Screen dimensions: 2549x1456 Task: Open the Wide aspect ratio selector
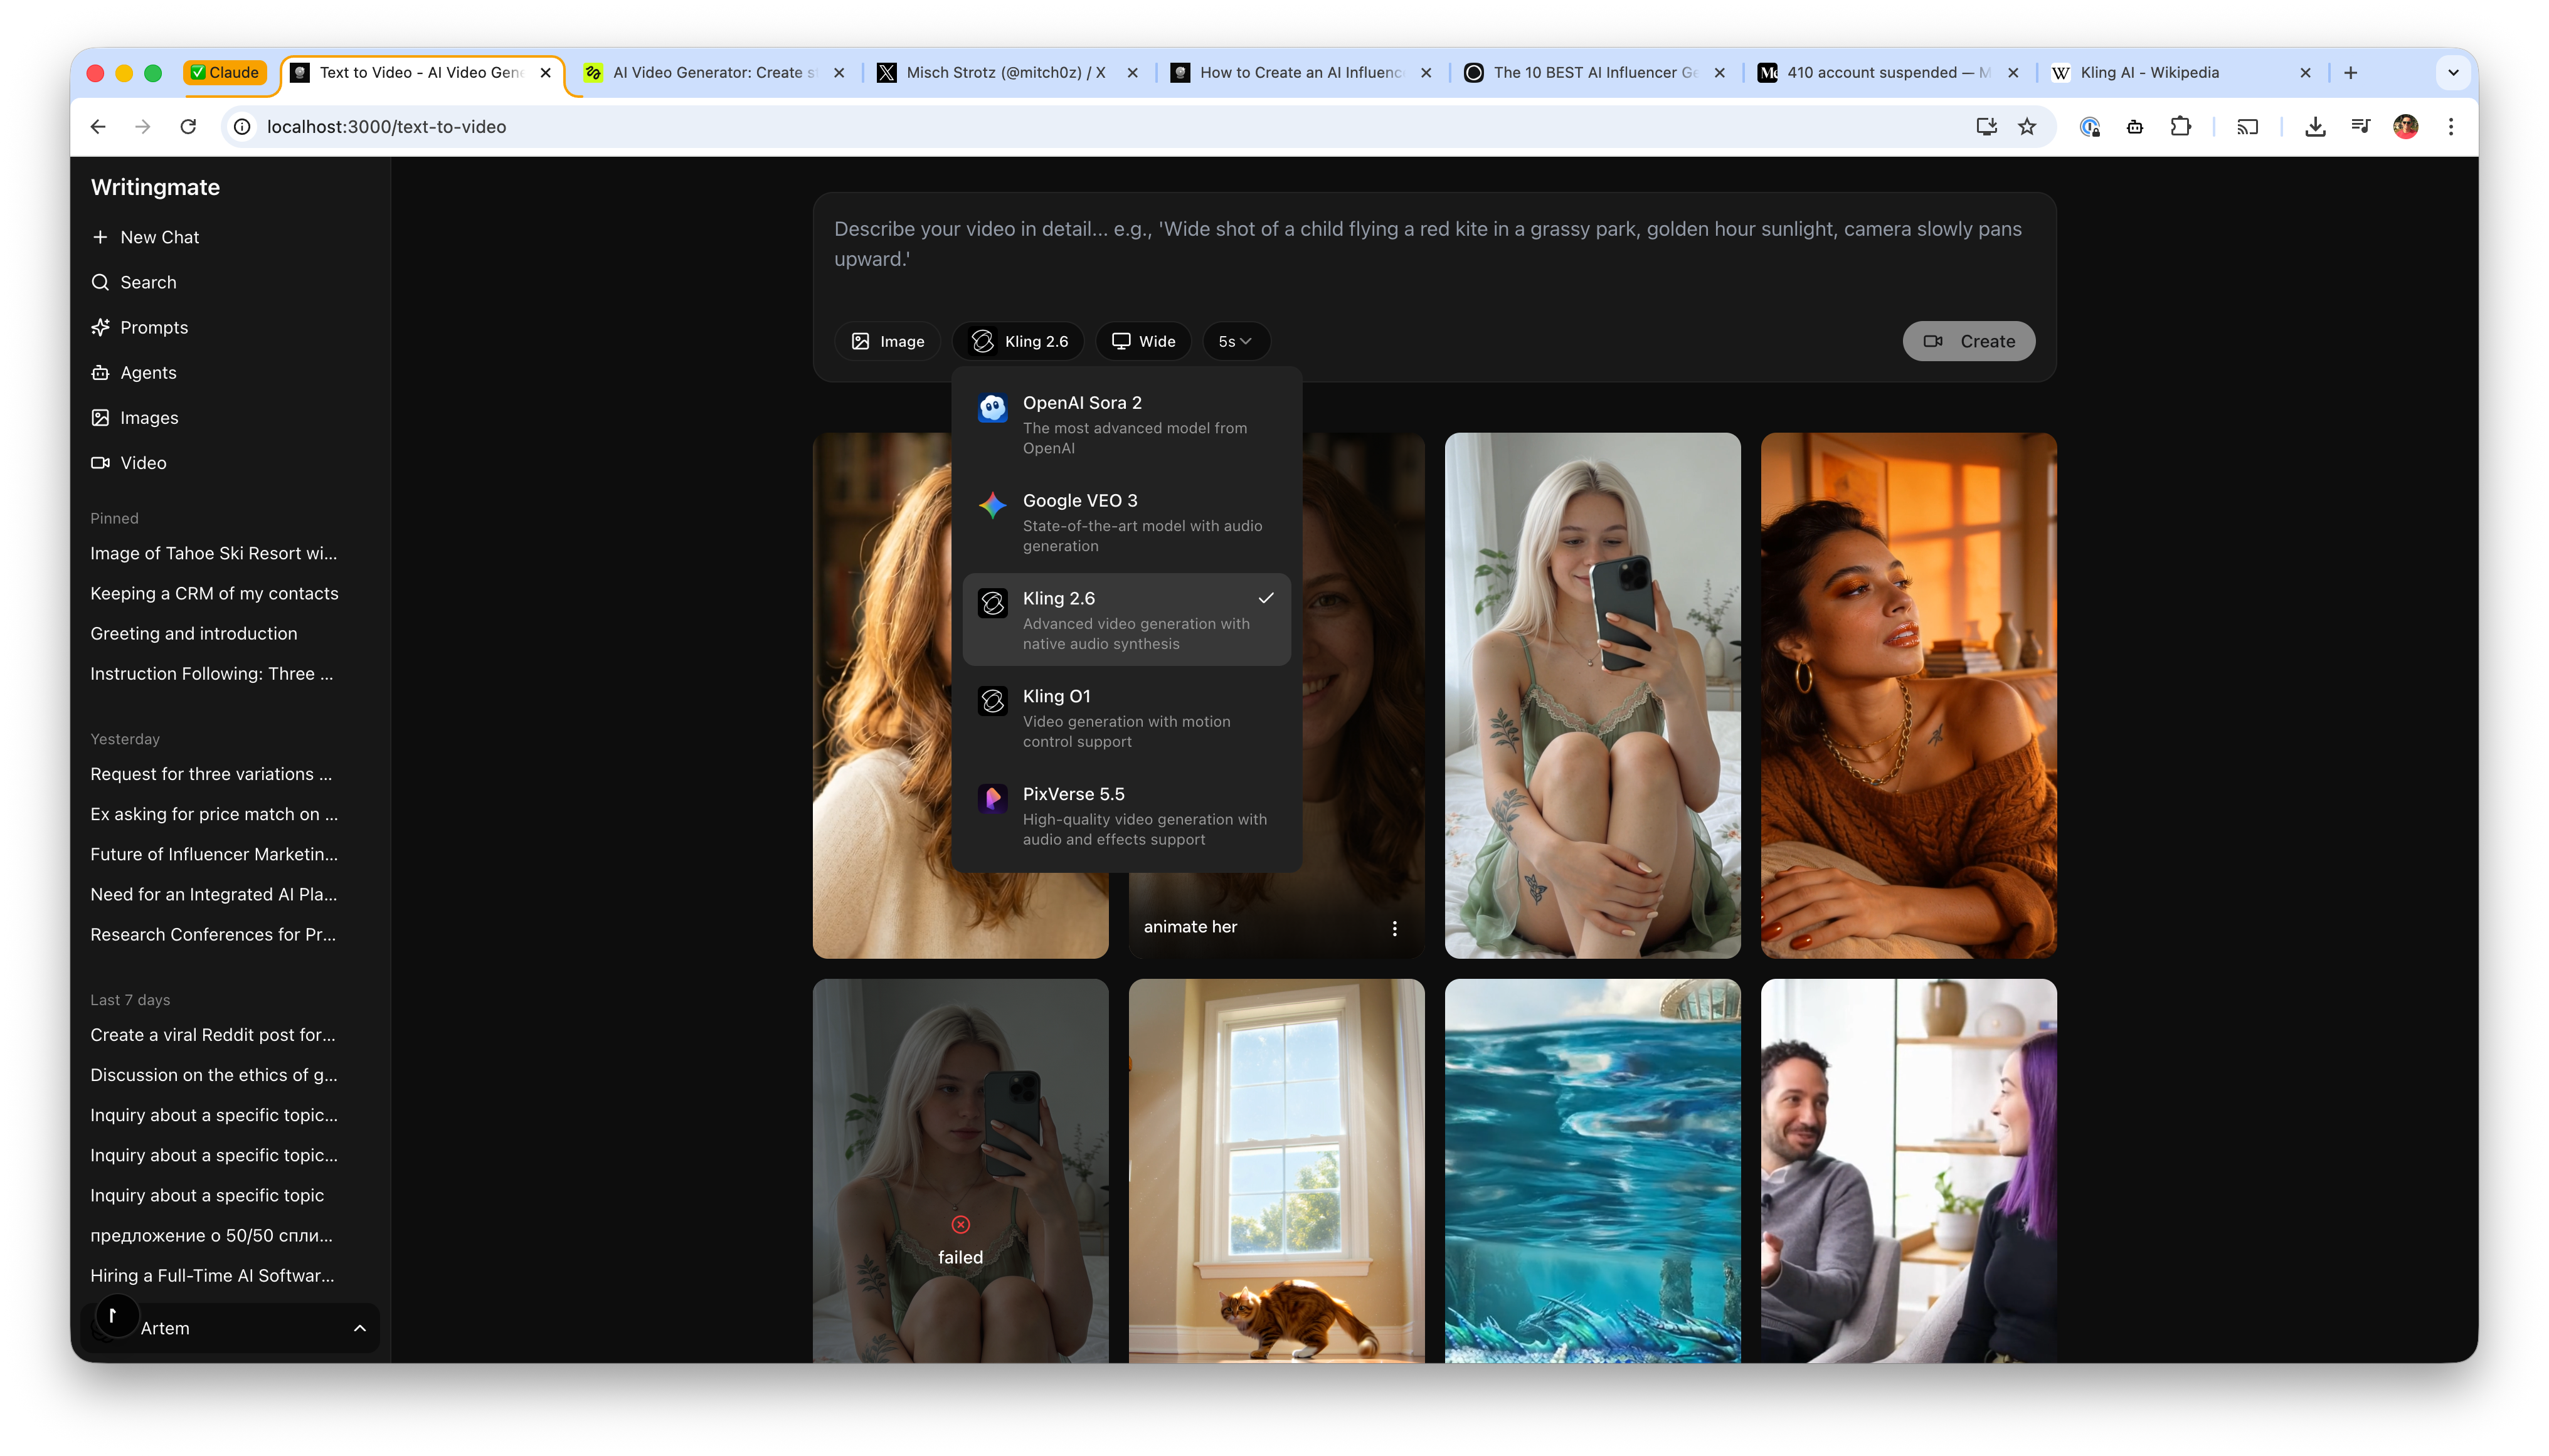click(1143, 341)
